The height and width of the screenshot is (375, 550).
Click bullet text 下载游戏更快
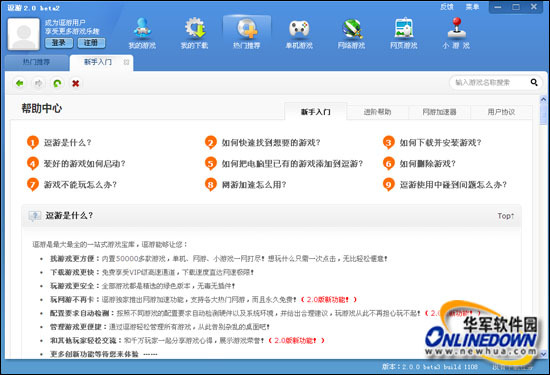72,272
